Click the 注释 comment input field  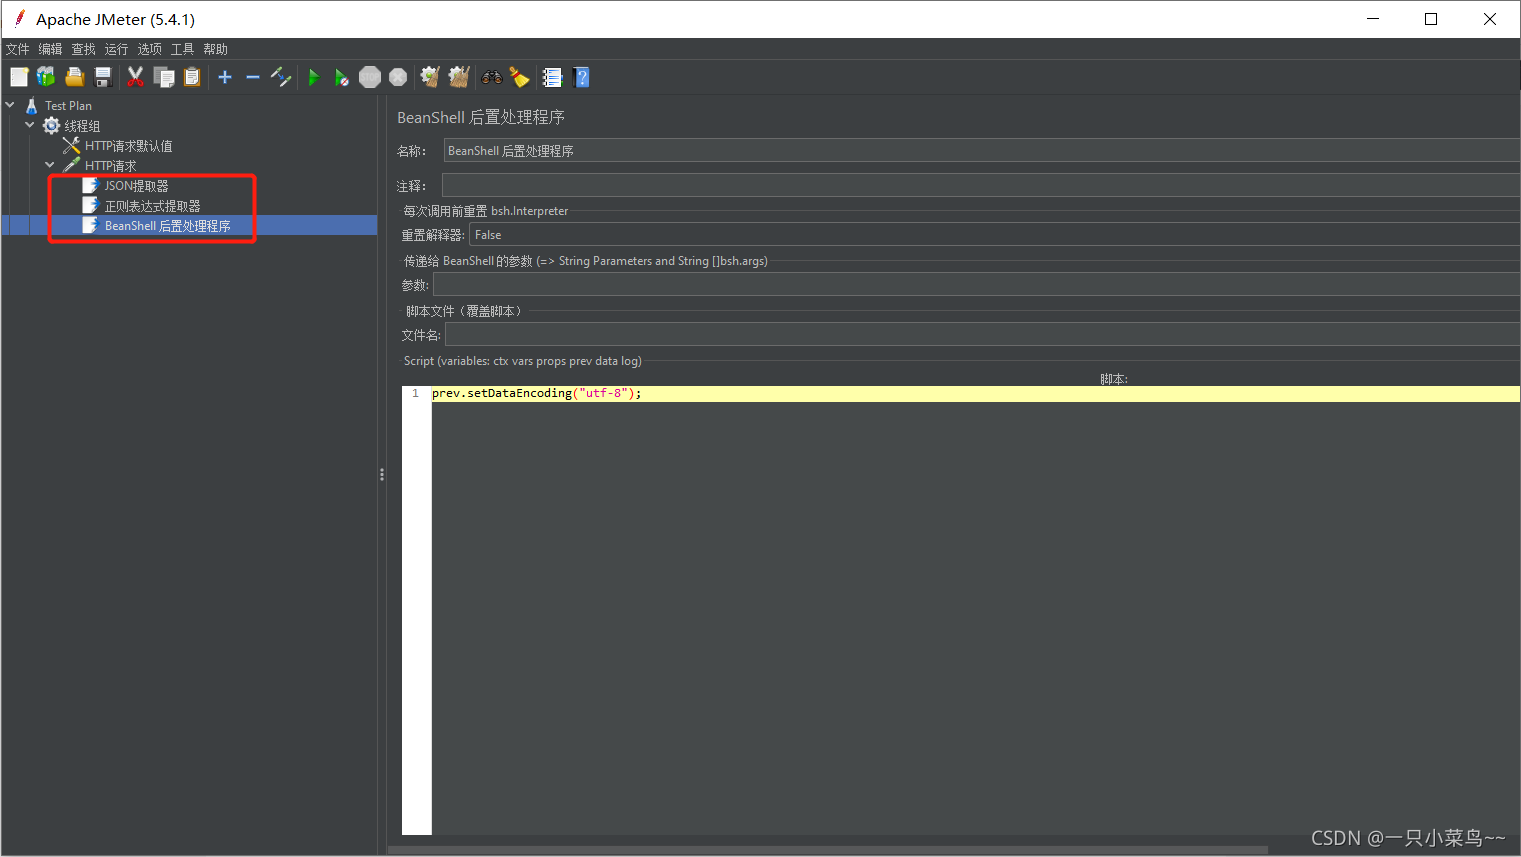click(x=981, y=185)
